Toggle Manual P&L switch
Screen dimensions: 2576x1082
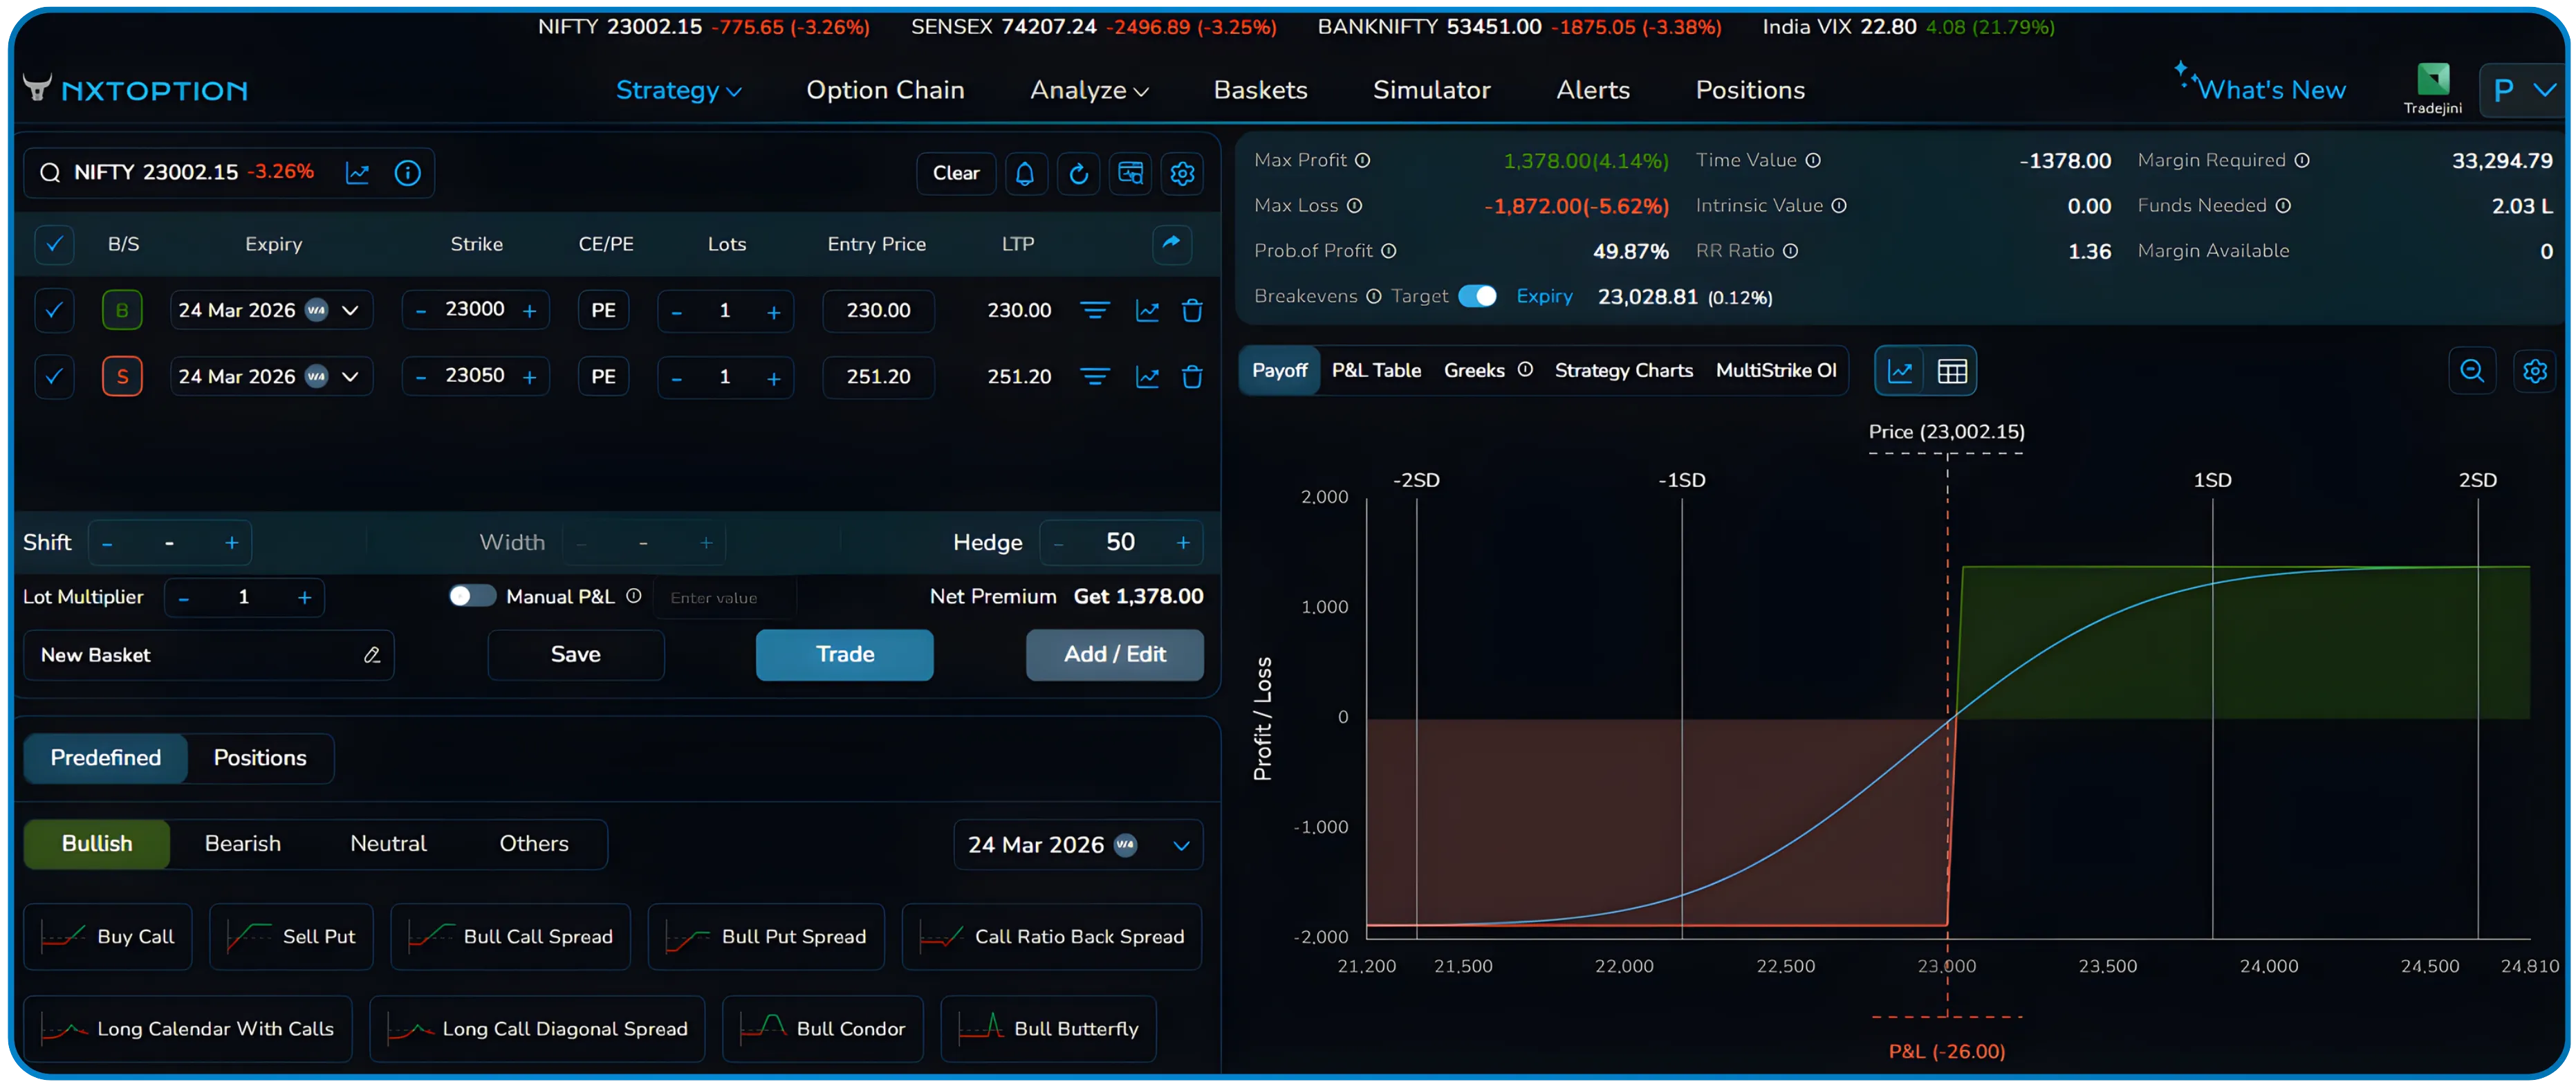pyautogui.click(x=472, y=596)
